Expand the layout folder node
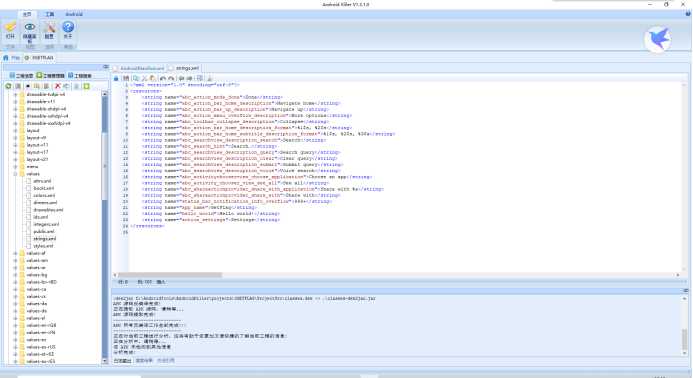The image size is (693, 378). click(15, 130)
